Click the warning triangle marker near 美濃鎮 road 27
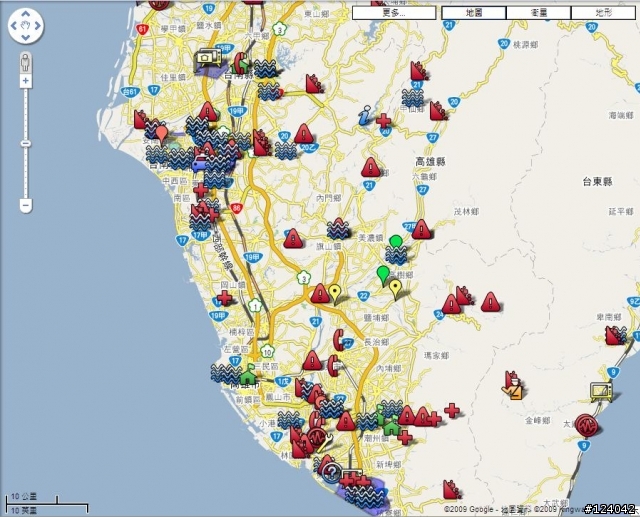 pos(421,229)
